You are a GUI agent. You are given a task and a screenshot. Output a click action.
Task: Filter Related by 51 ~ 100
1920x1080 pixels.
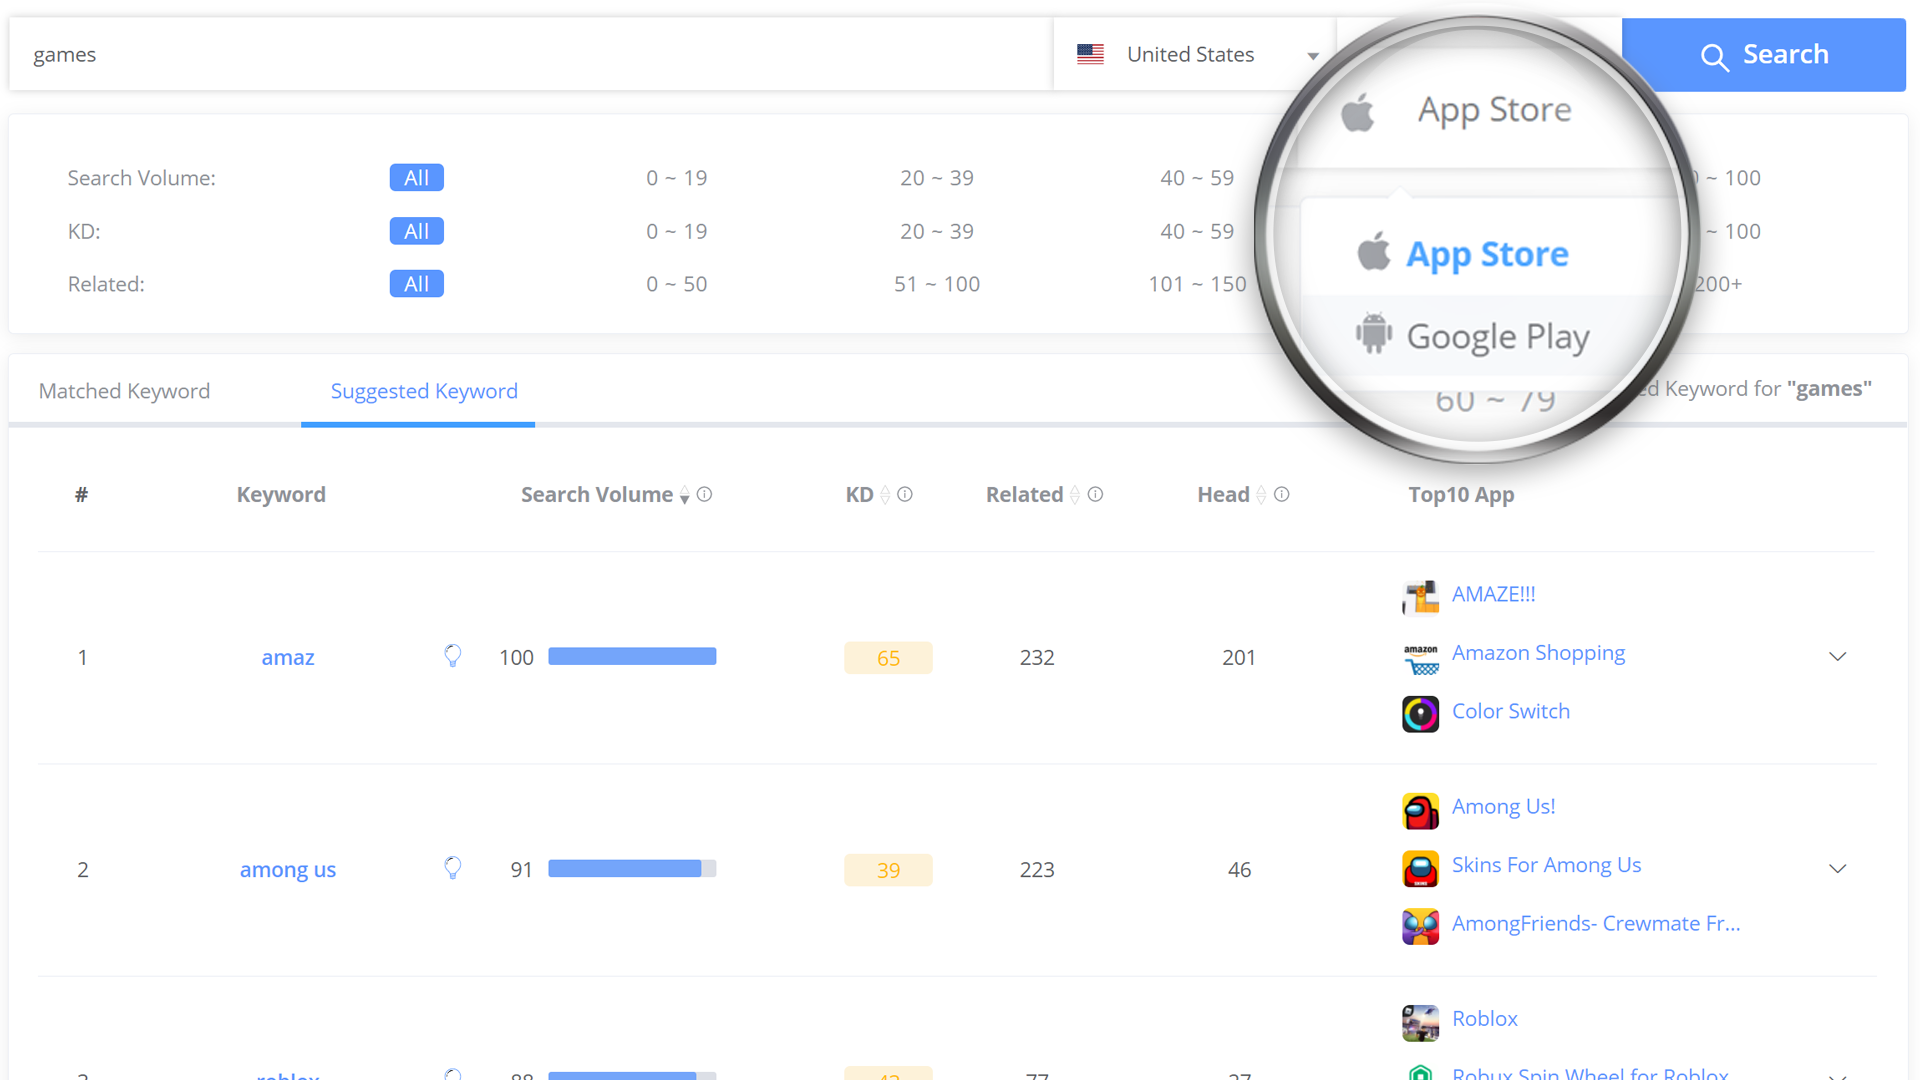click(936, 284)
